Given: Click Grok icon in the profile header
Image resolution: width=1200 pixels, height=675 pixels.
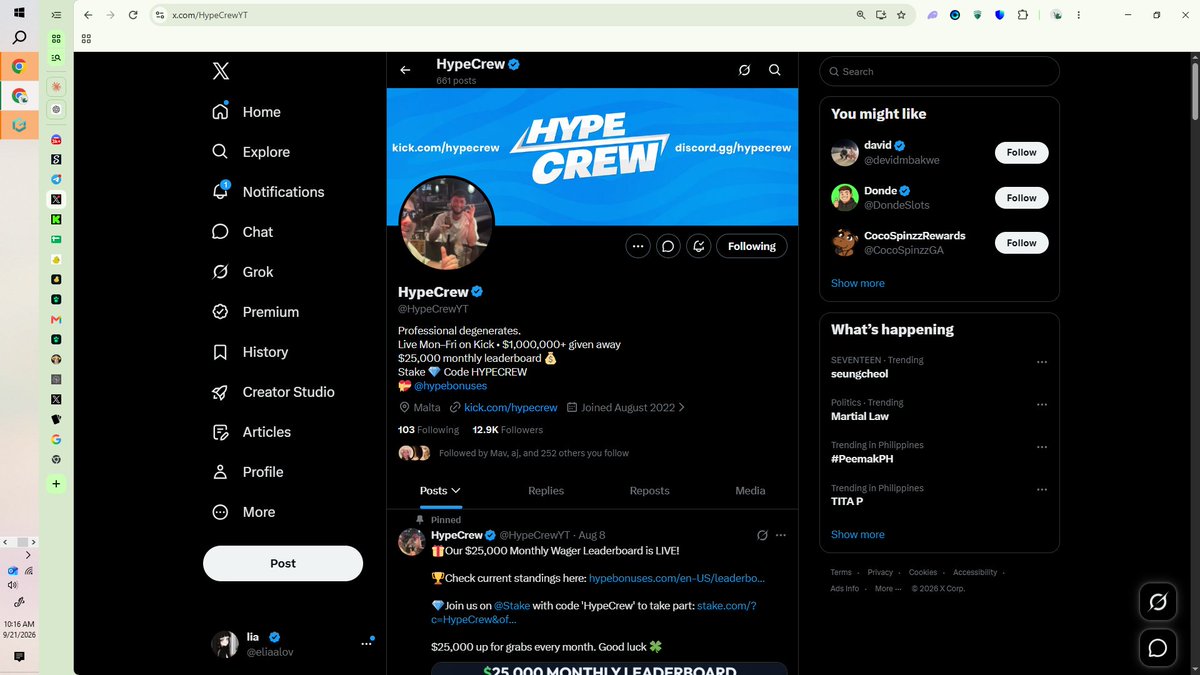Looking at the screenshot, I should point(744,70).
